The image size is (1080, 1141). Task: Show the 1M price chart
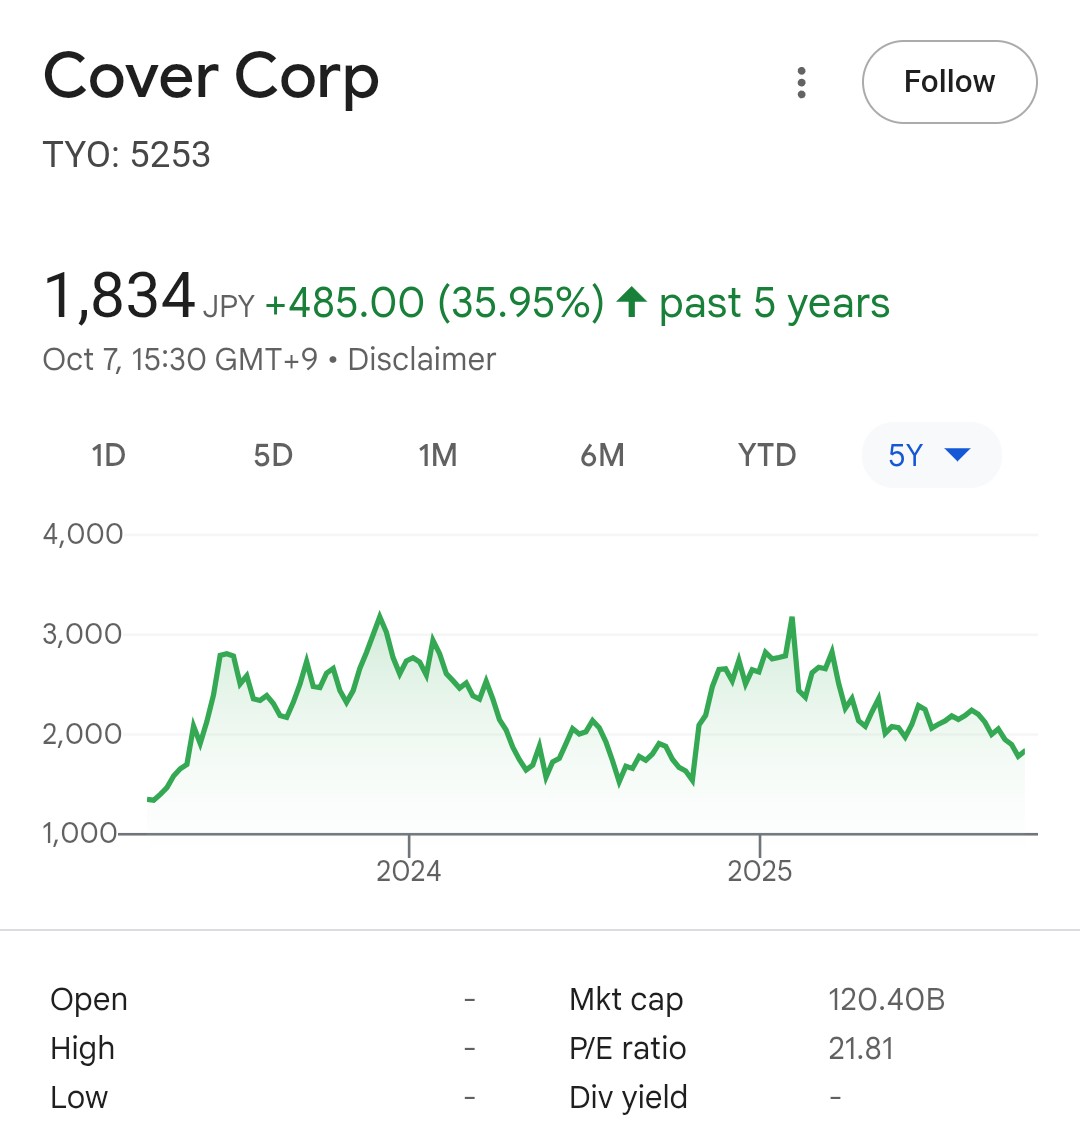[x=438, y=456]
